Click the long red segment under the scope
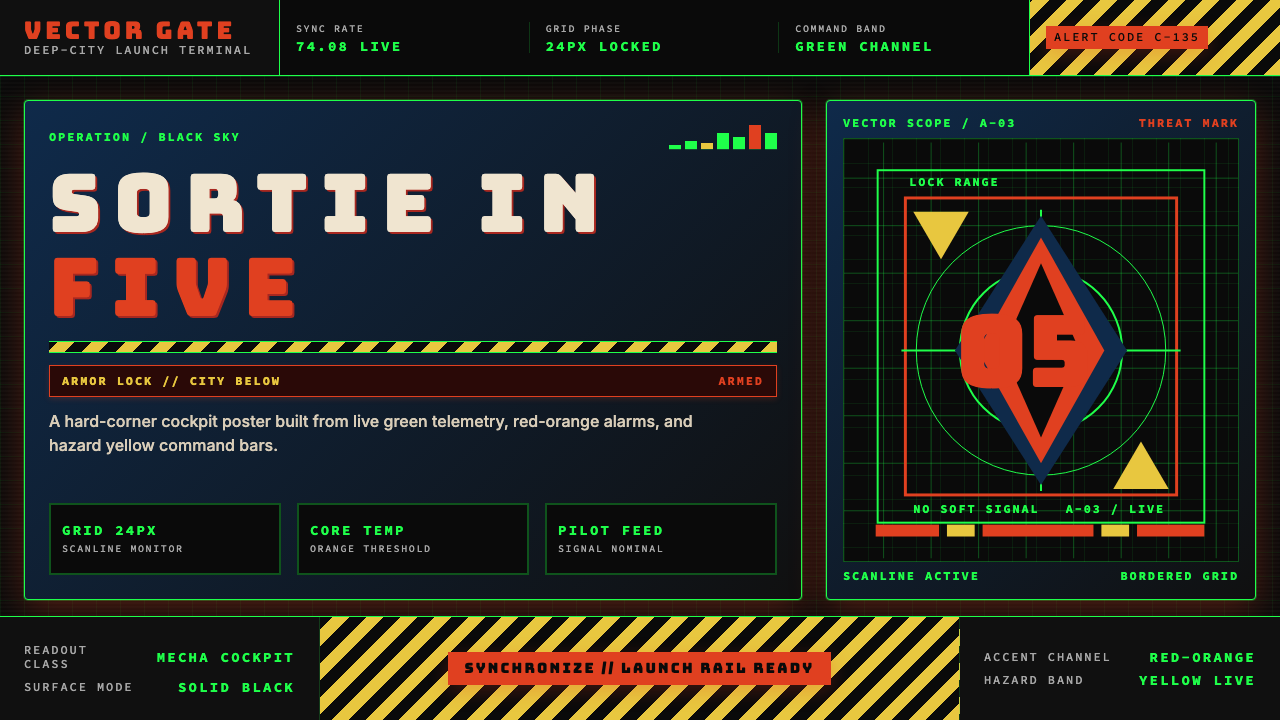Image resolution: width=1280 pixels, height=720 pixels. 1038,531
